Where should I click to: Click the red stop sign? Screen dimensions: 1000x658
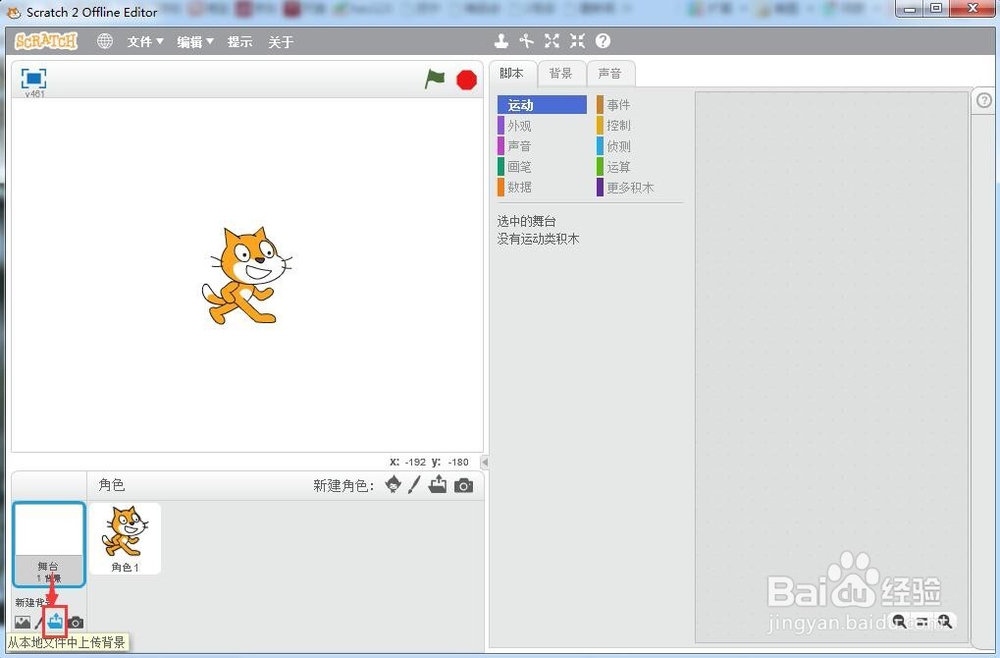[467, 80]
